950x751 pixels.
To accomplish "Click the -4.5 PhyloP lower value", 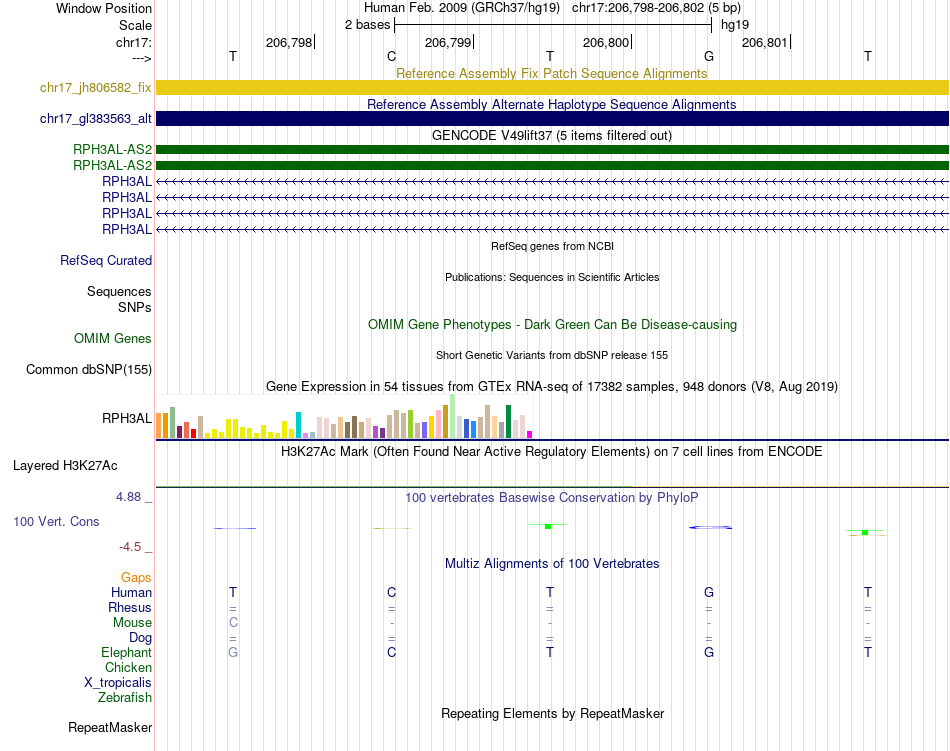I will pos(130,547).
